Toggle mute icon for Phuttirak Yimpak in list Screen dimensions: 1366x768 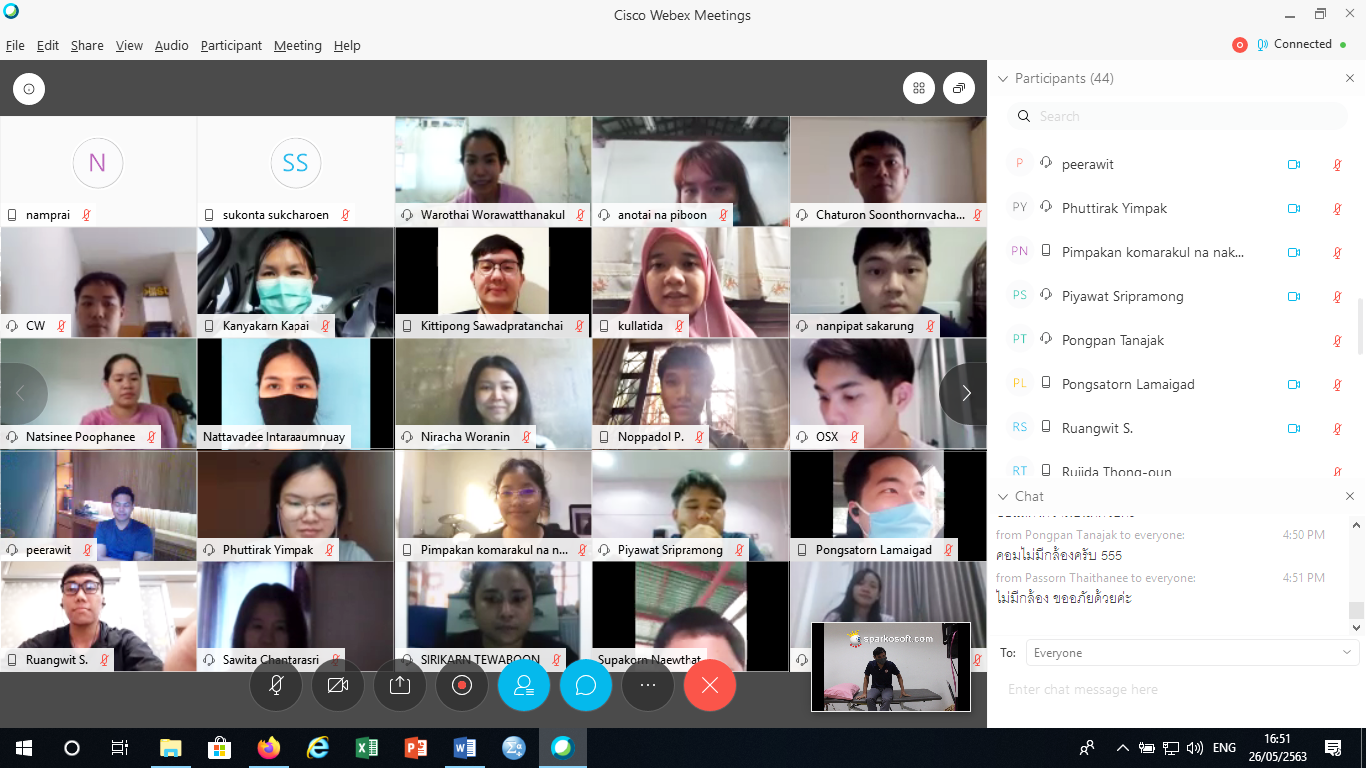pyautogui.click(x=1337, y=209)
